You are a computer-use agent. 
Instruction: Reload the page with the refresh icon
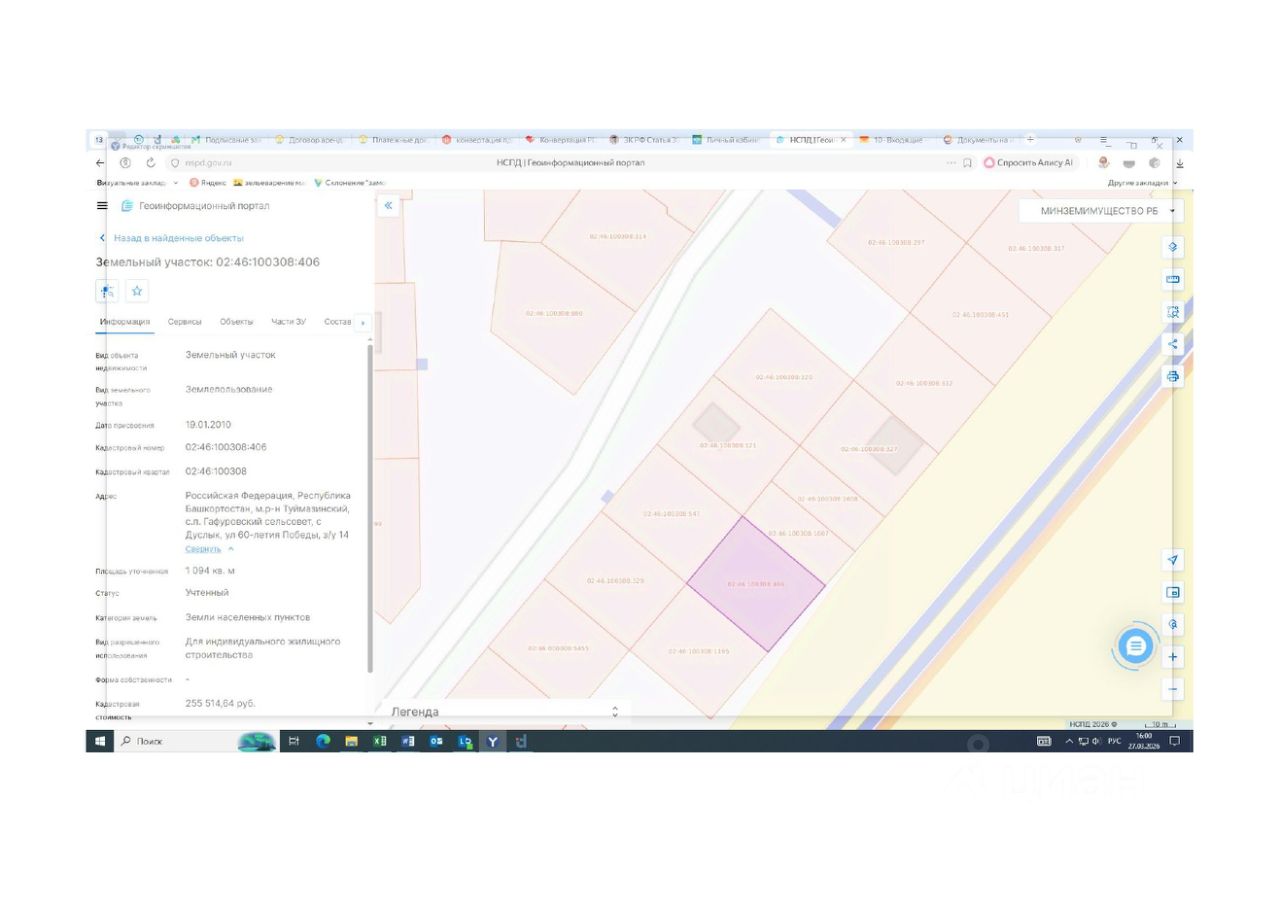pyautogui.click(x=151, y=163)
